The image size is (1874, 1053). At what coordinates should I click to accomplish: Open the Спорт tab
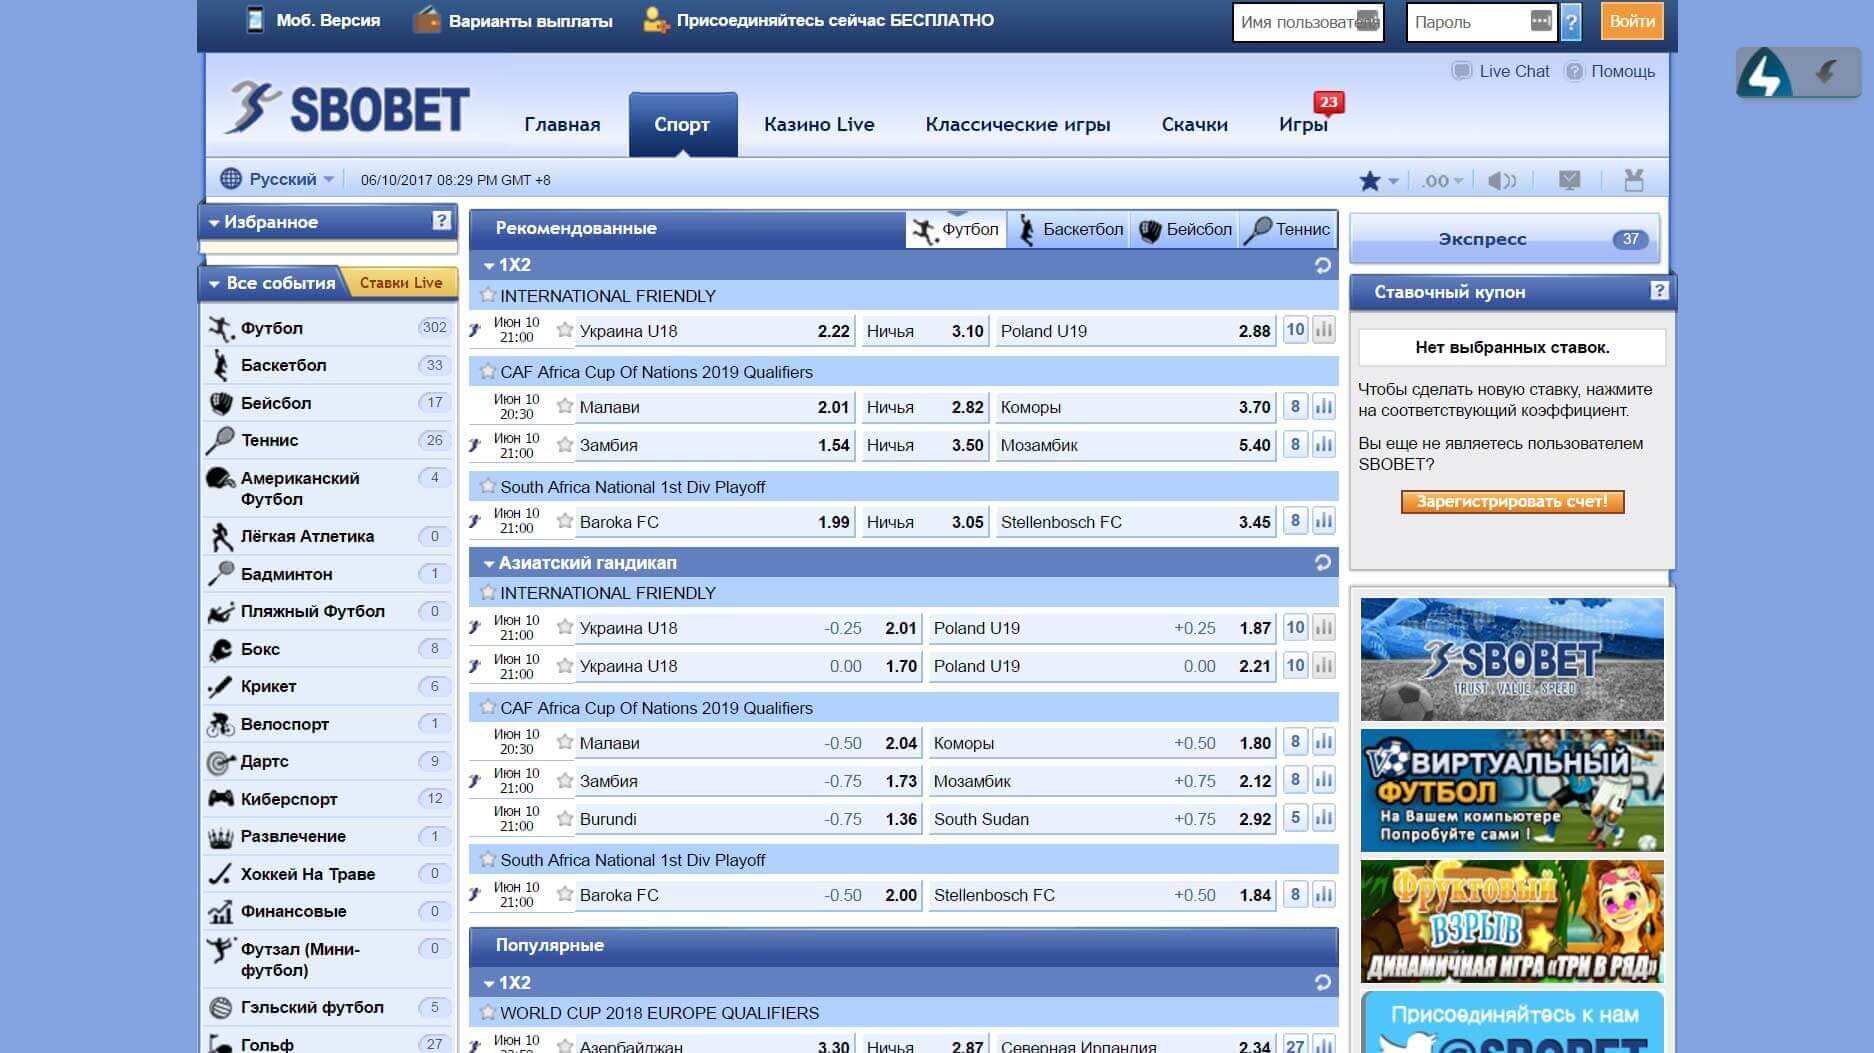(682, 125)
